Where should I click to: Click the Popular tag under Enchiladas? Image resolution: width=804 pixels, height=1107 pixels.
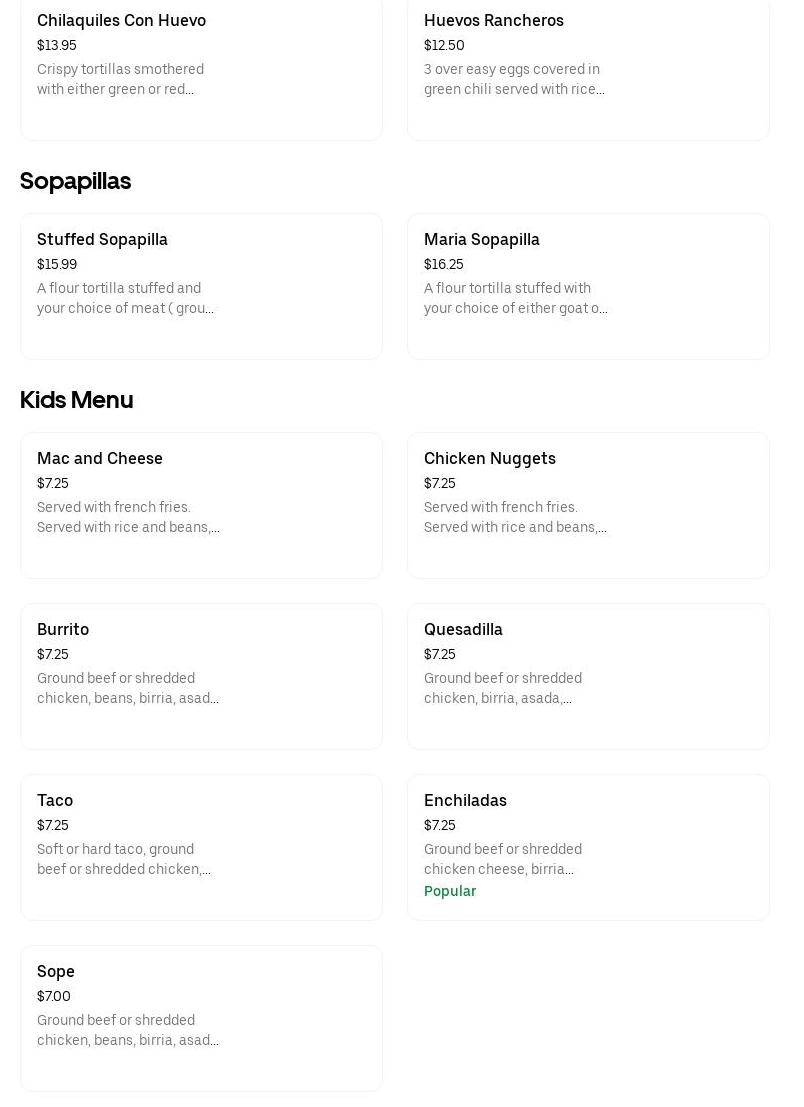tap(450, 891)
